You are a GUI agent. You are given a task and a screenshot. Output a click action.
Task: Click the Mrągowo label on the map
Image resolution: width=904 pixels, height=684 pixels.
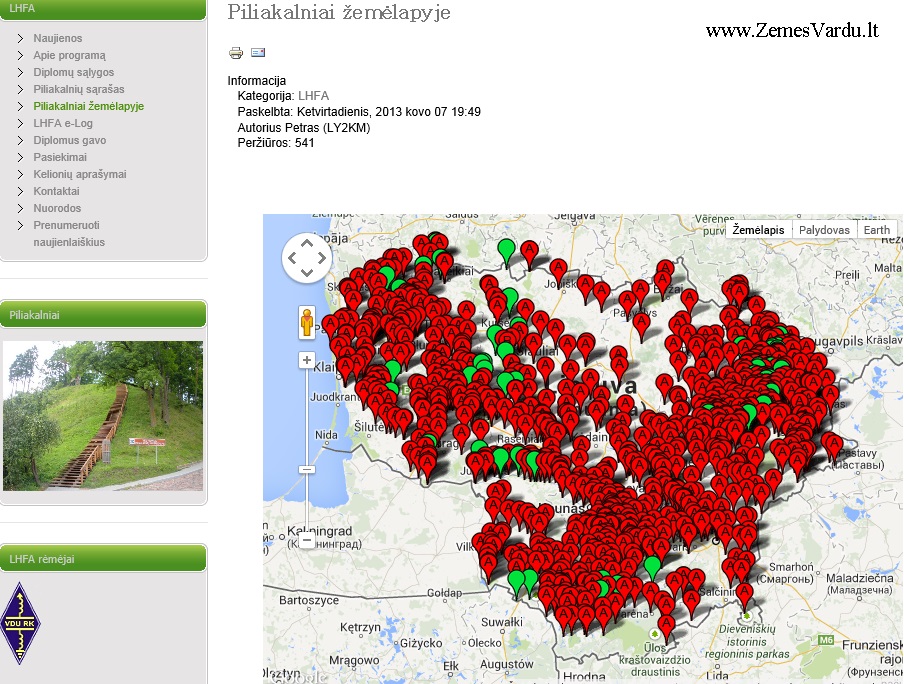[x=354, y=660]
